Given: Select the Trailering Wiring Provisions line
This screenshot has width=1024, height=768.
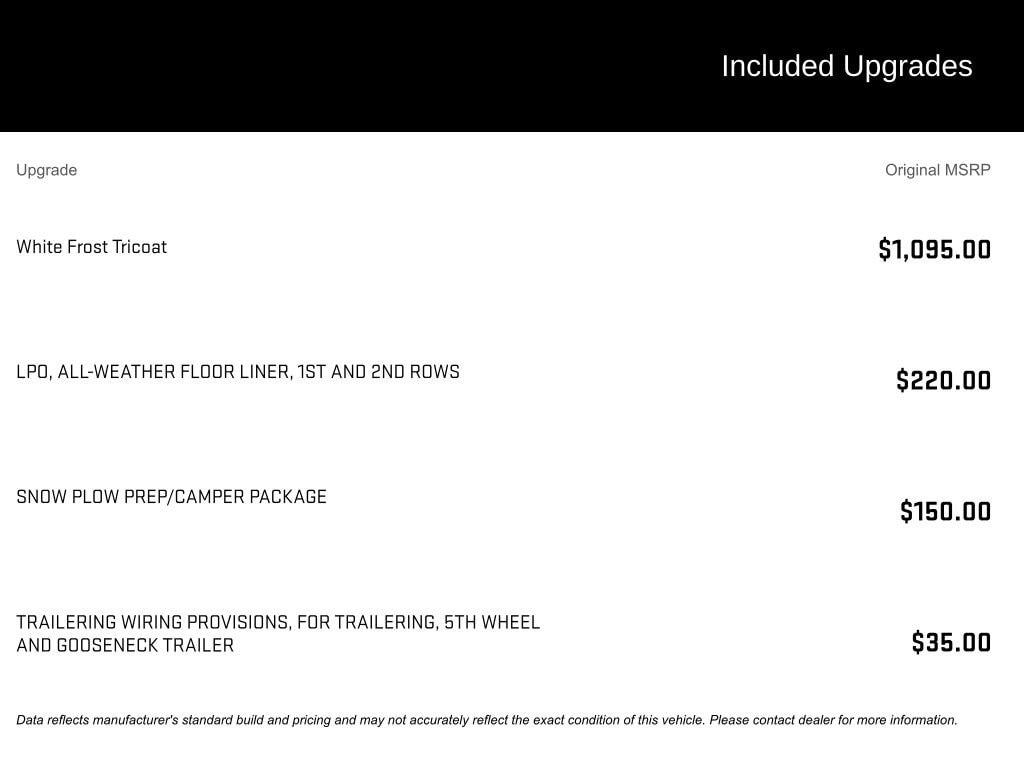Looking at the screenshot, I should click(x=277, y=623).
